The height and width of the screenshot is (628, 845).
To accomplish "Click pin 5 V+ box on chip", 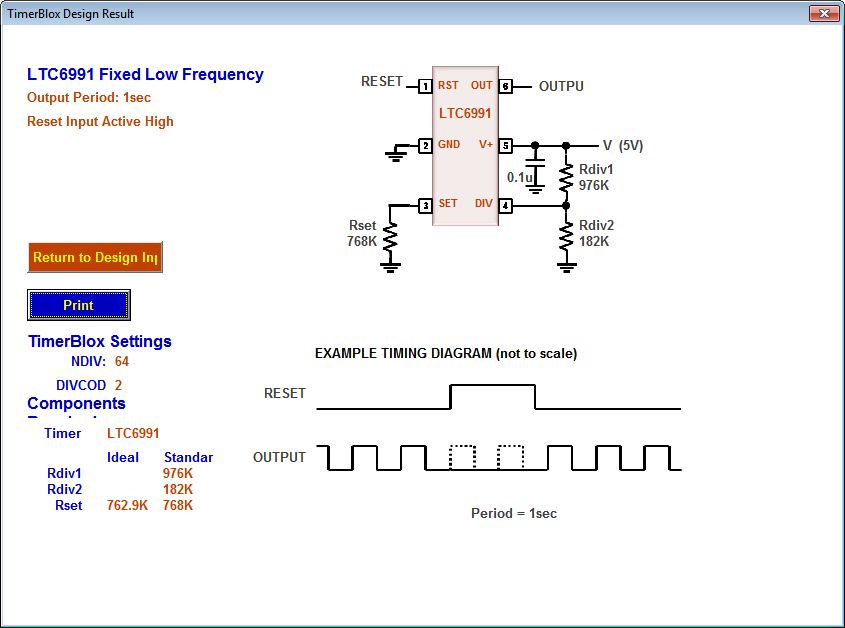I will [x=506, y=145].
